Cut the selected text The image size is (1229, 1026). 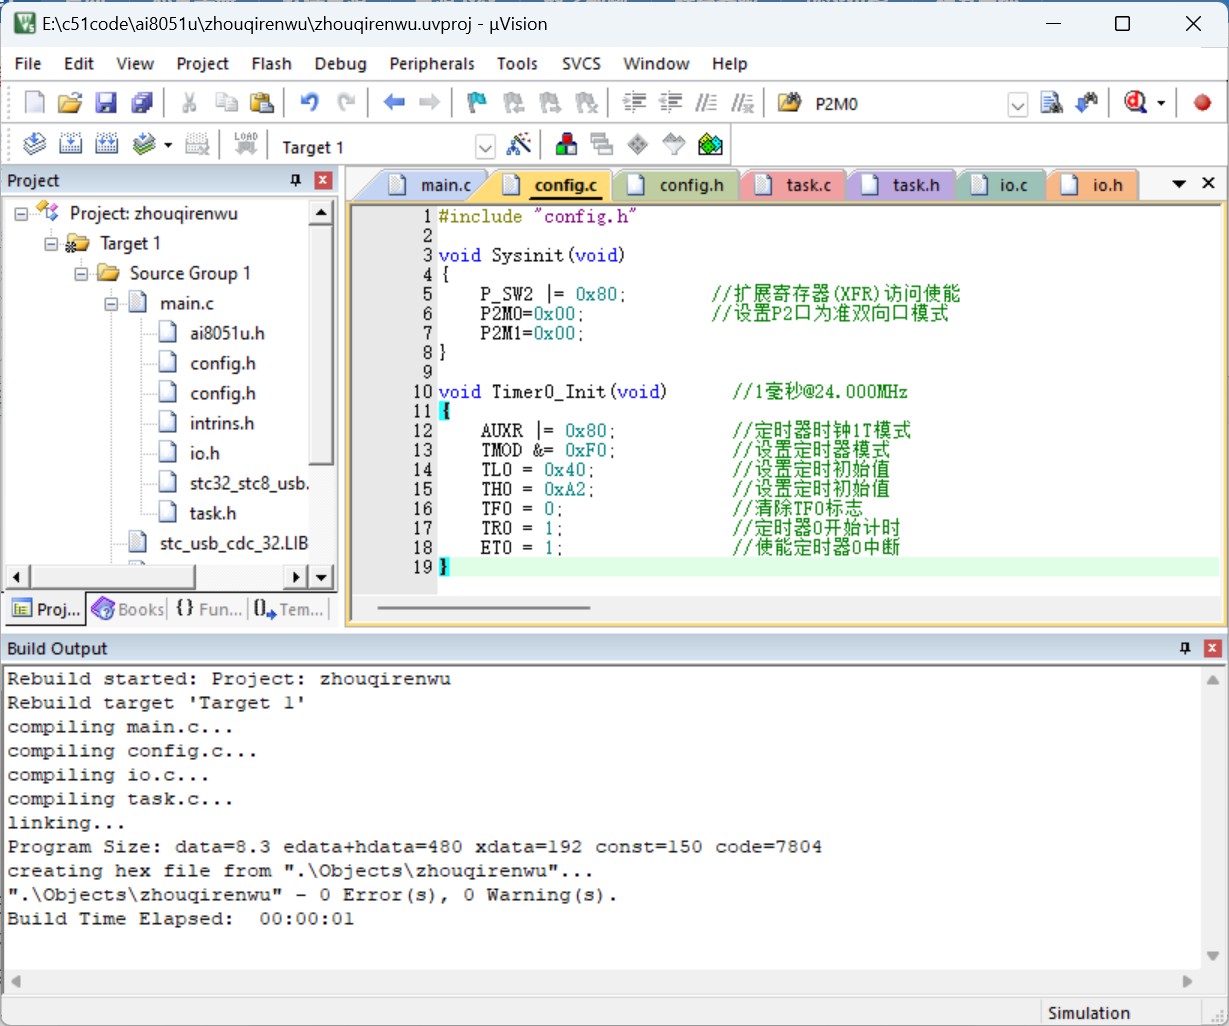click(x=189, y=103)
